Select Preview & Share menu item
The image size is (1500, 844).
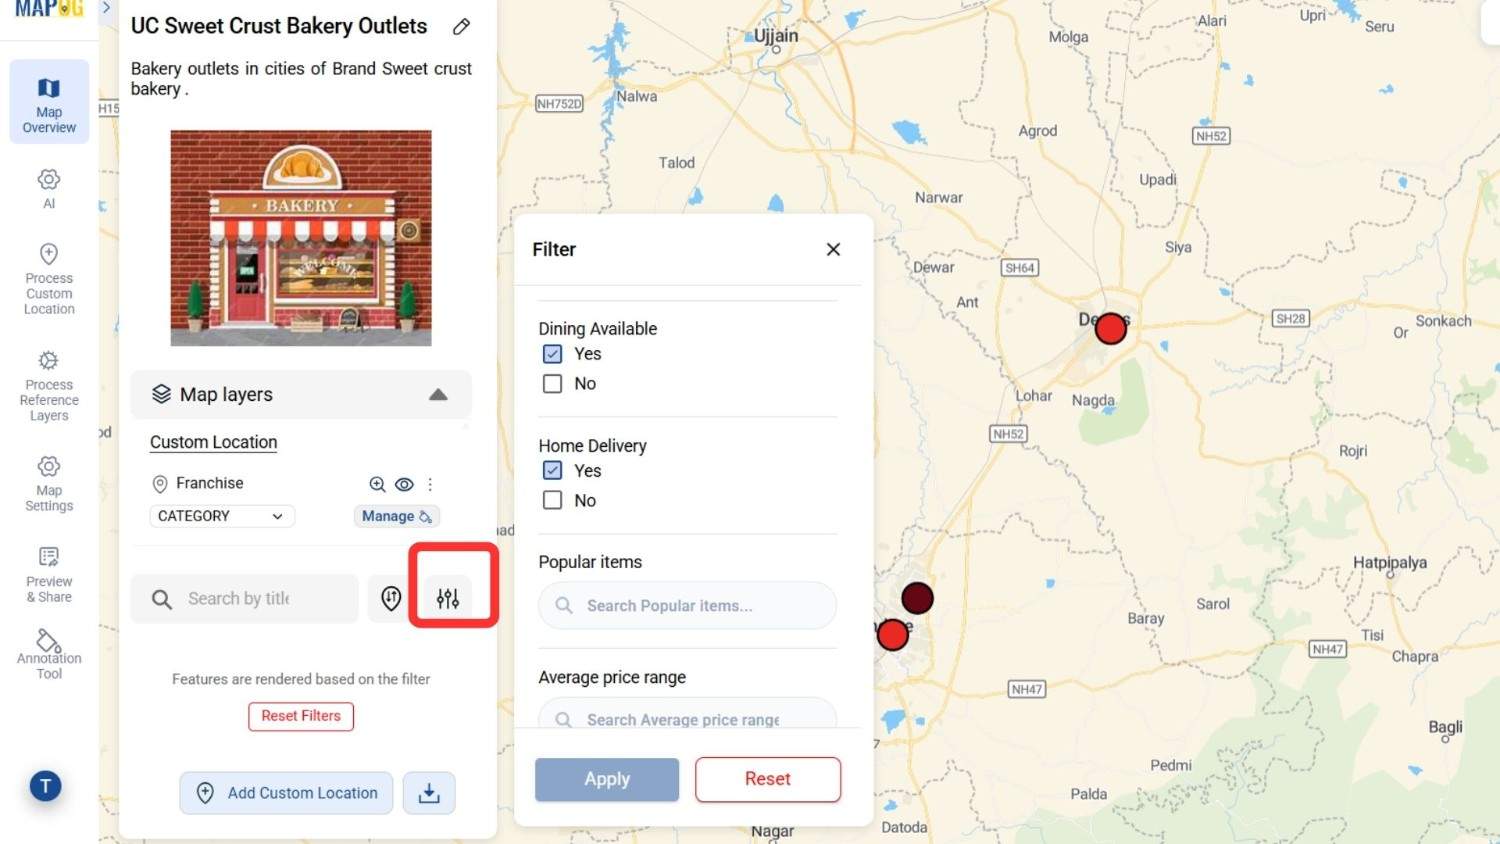(x=49, y=575)
